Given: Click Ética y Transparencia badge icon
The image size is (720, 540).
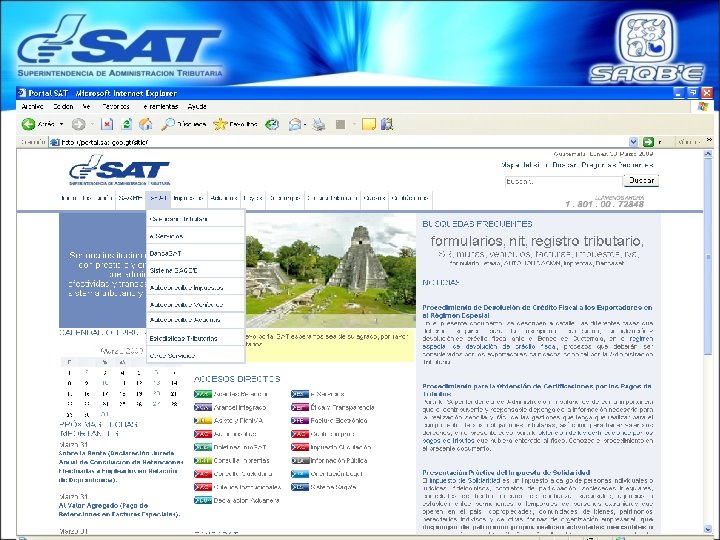Looking at the screenshot, I should point(300,407).
